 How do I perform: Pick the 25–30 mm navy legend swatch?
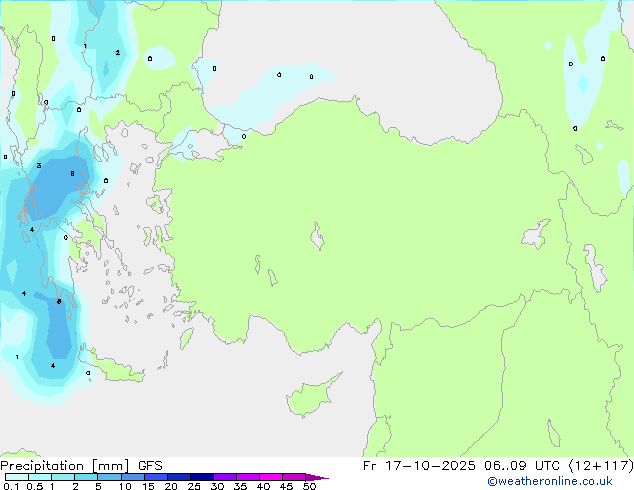click(201, 477)
